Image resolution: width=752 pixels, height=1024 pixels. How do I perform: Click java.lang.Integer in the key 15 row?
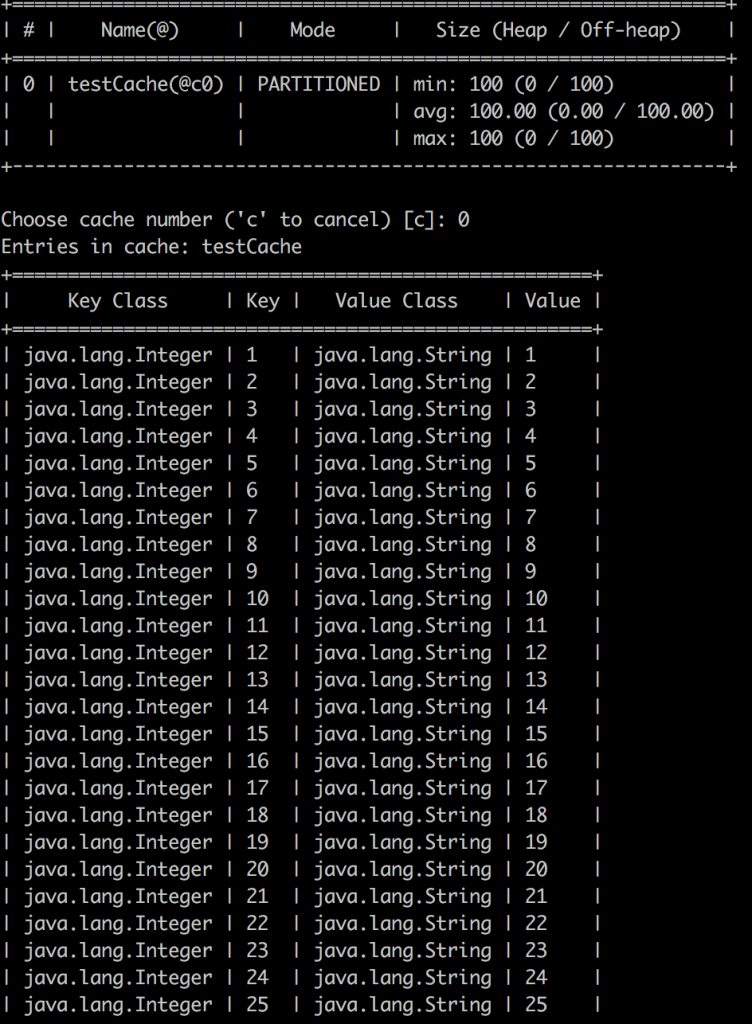(118, 734)
